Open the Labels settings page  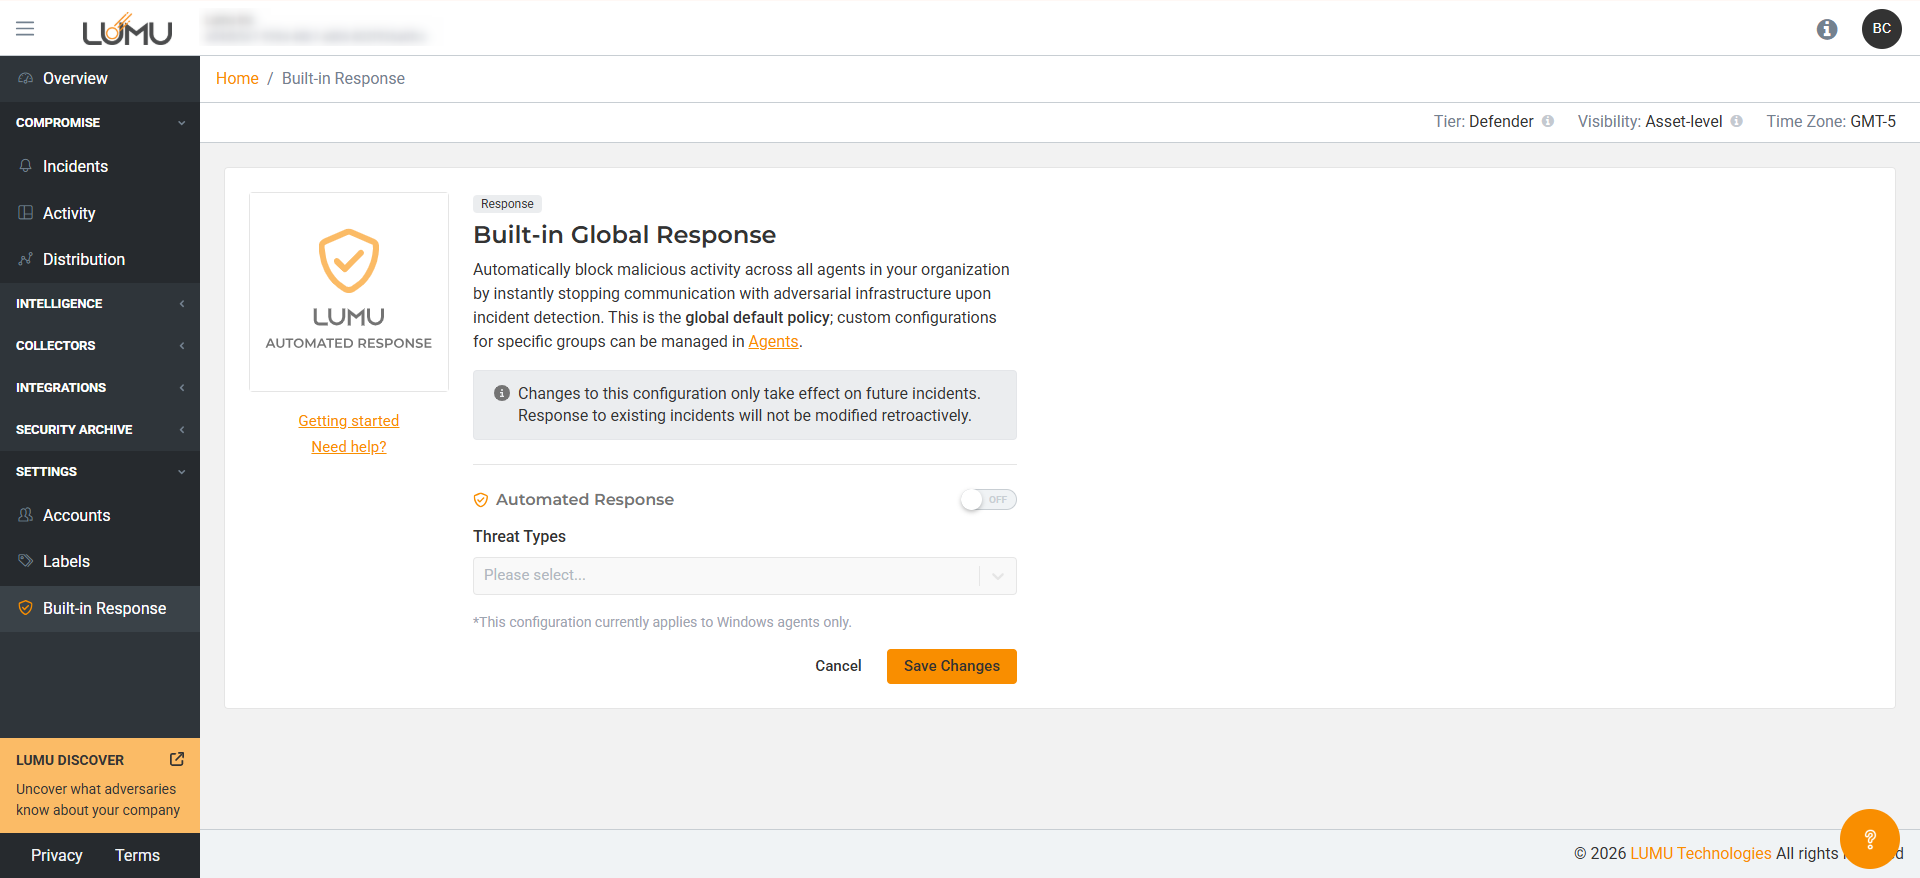66,562
